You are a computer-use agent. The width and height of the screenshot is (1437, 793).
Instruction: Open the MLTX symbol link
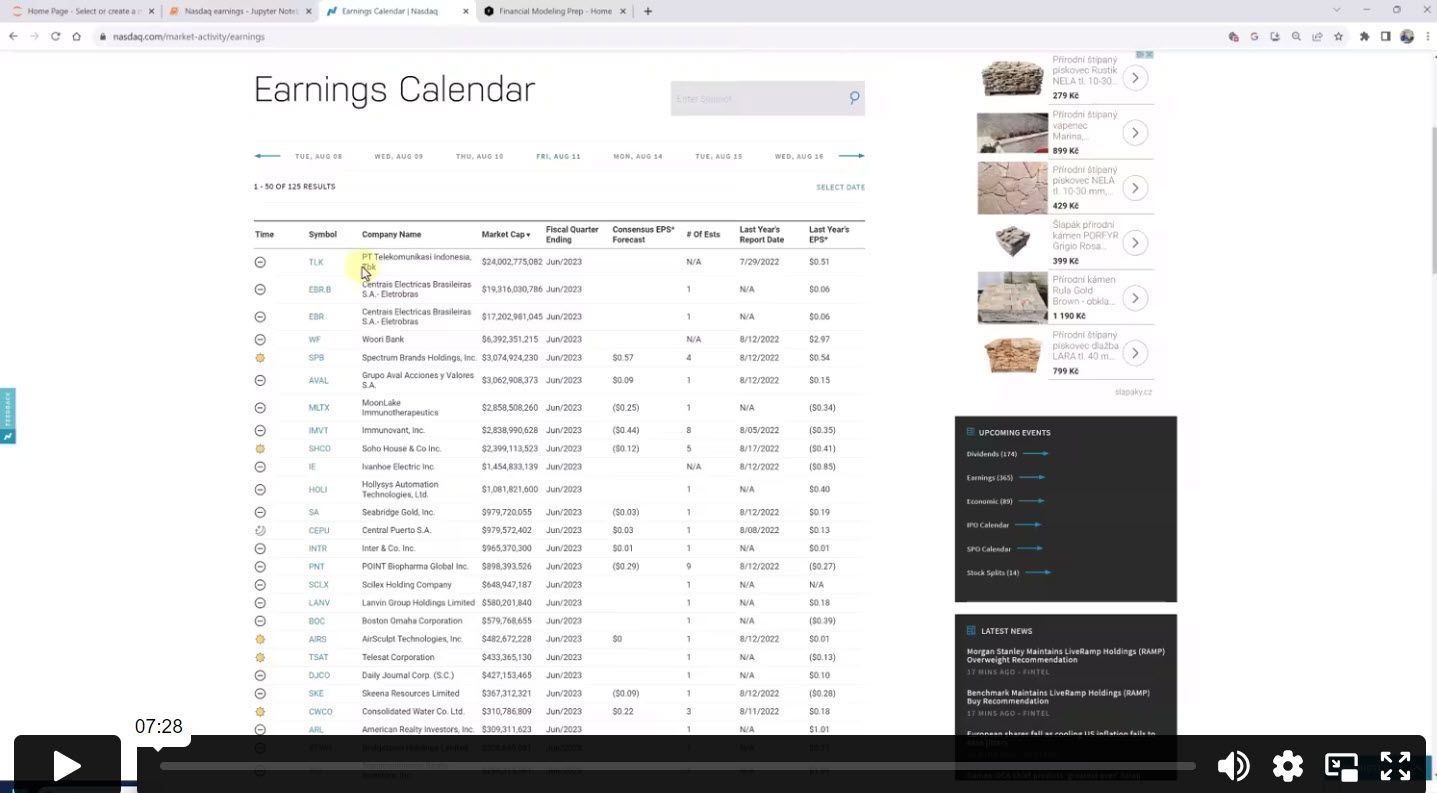[319, 408]
